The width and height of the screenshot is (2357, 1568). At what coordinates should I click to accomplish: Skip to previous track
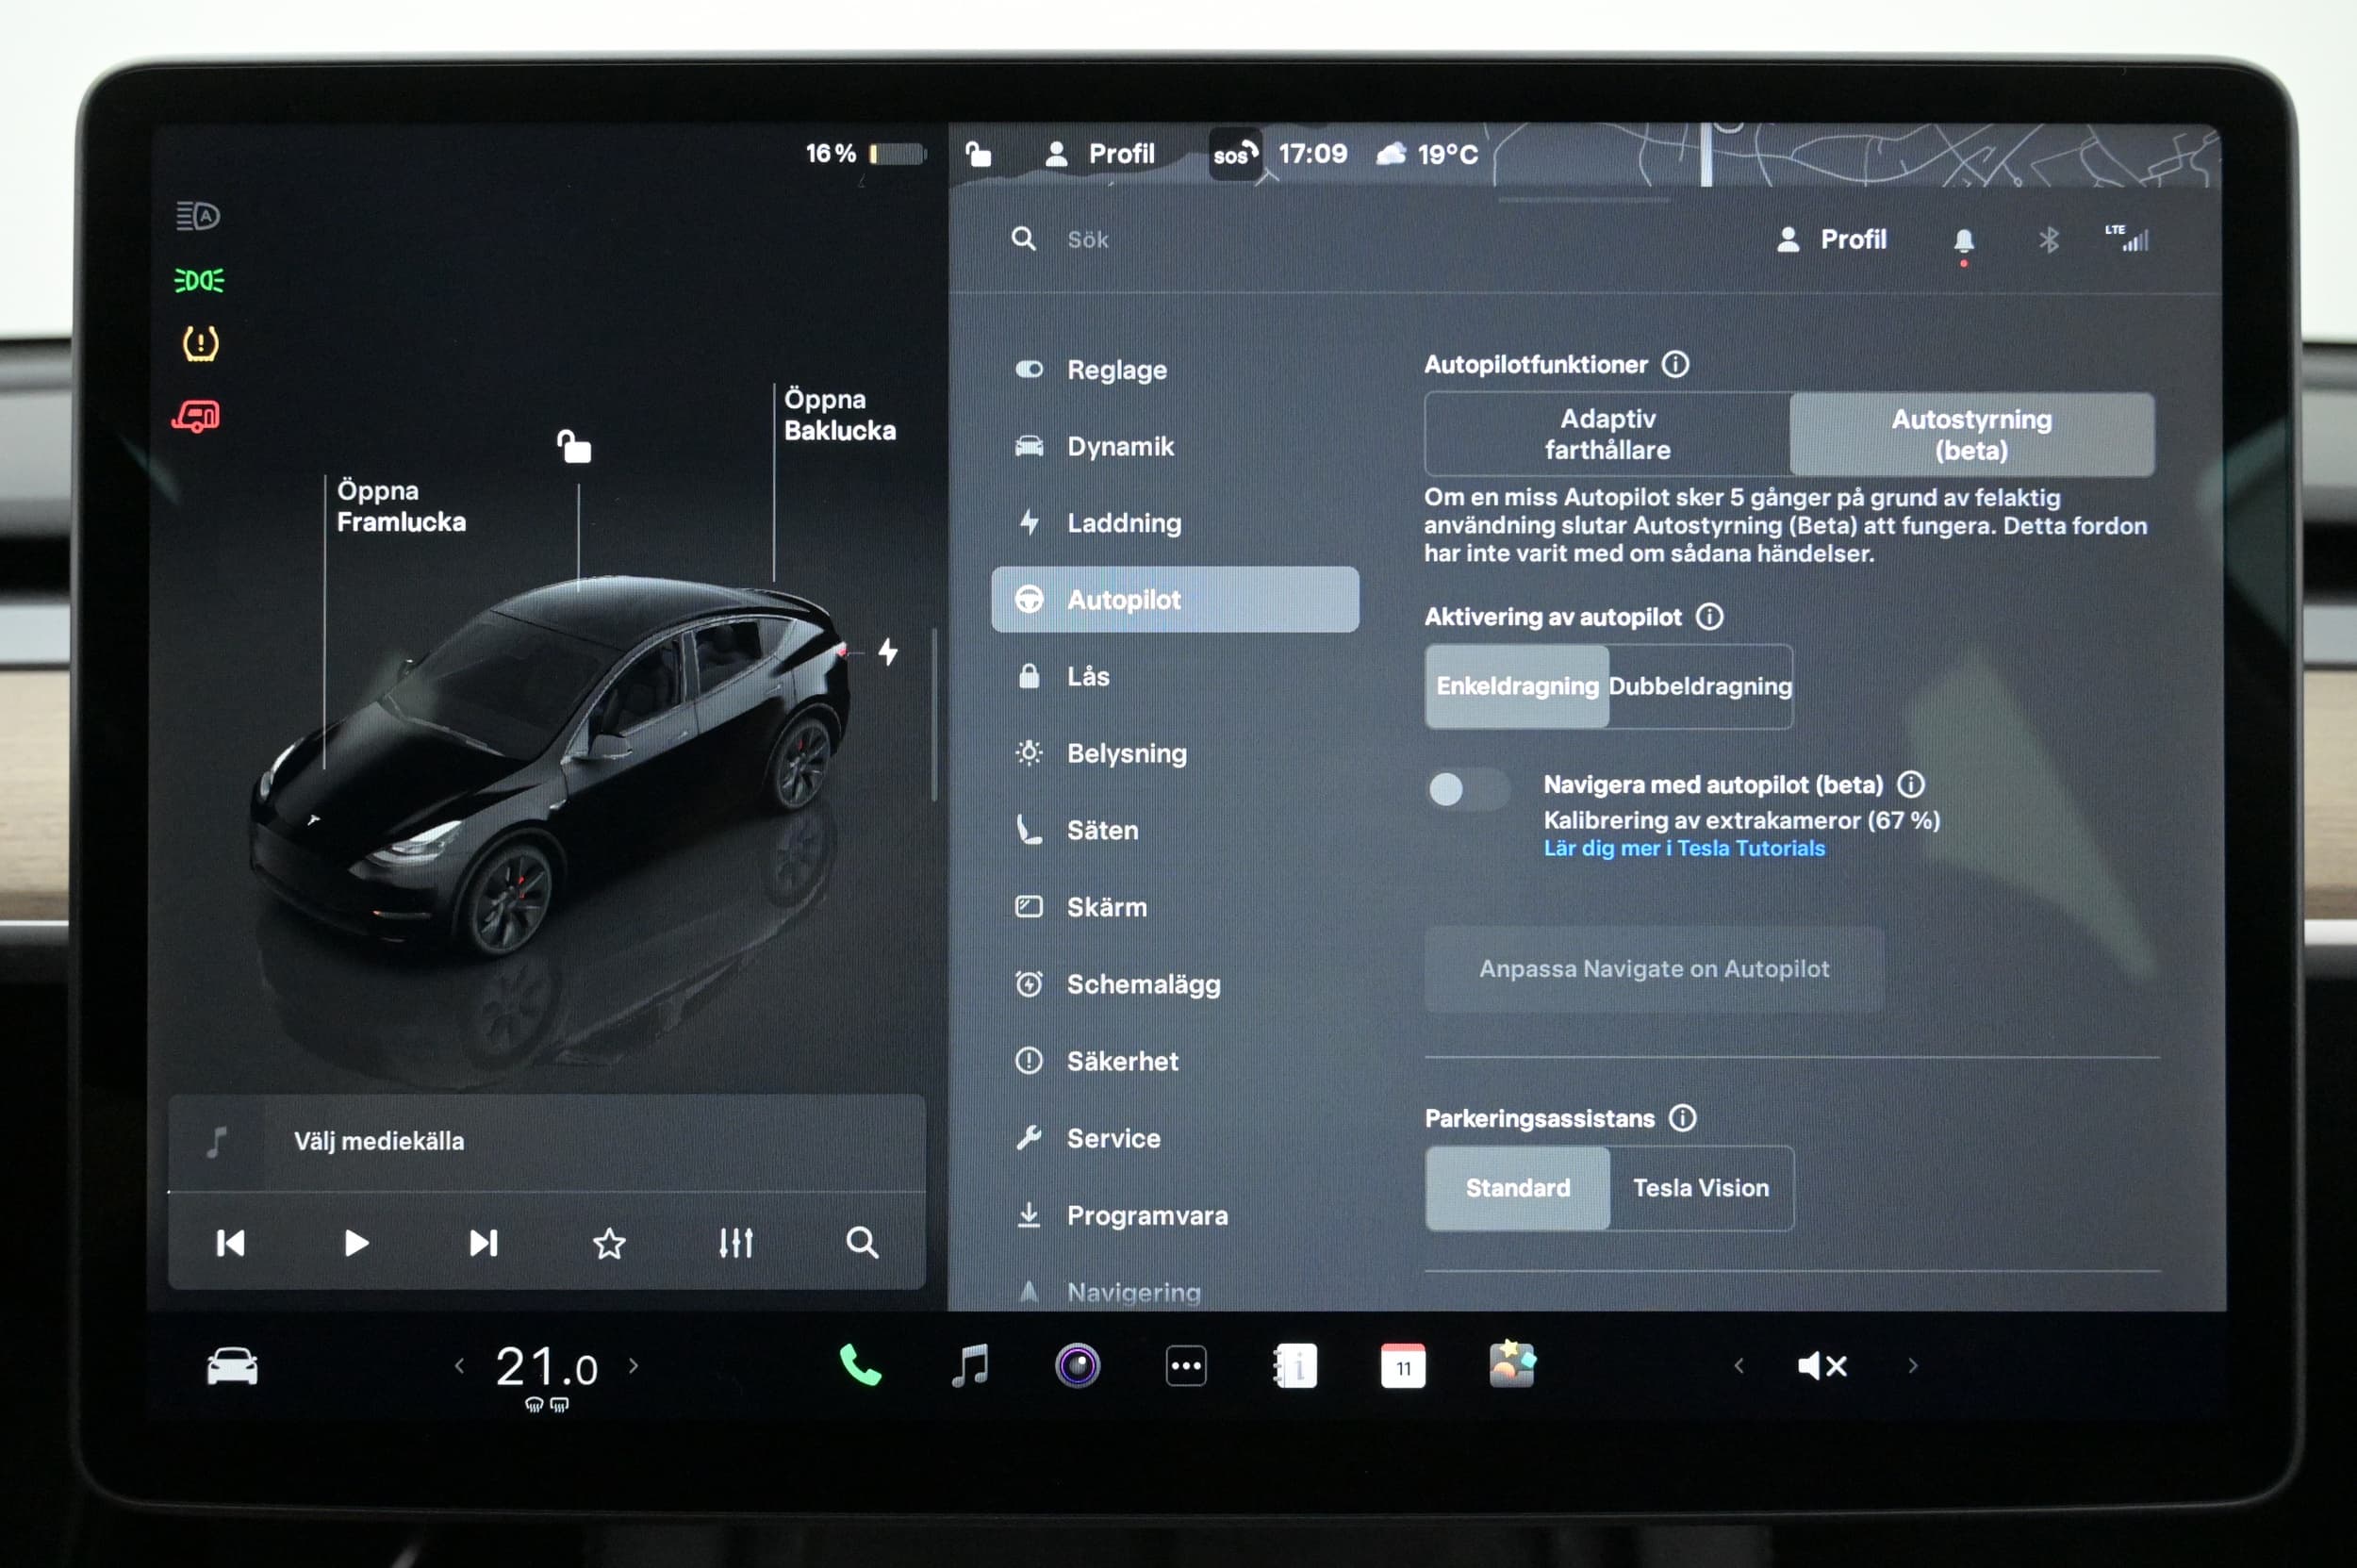point(230,1243)
